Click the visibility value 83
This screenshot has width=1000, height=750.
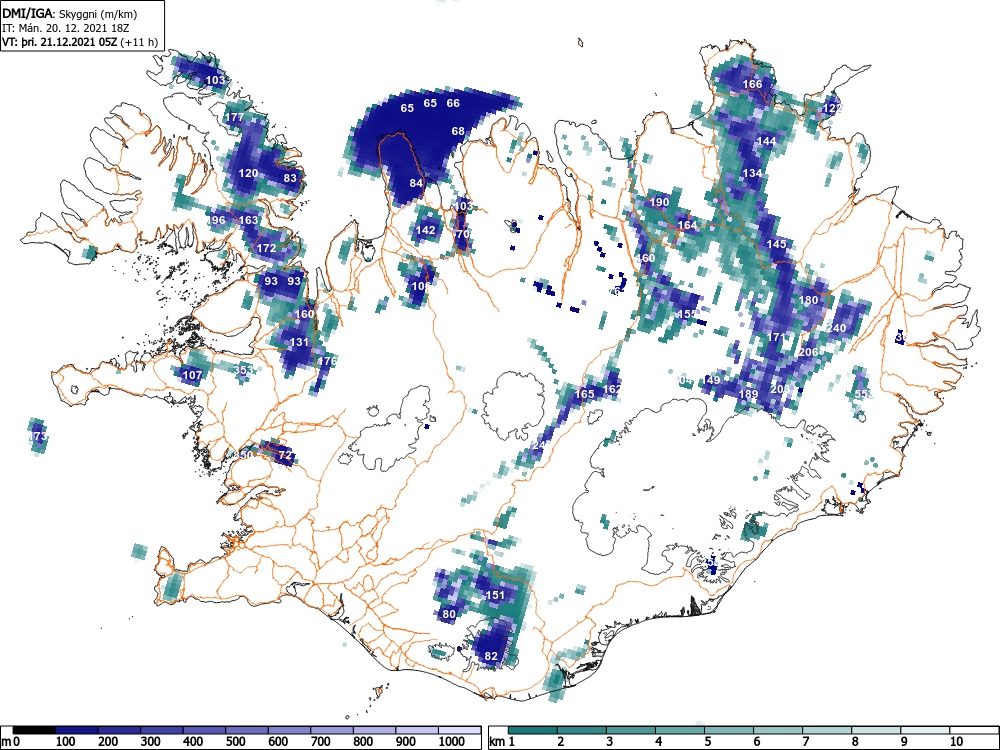click(x=290, y=178)
